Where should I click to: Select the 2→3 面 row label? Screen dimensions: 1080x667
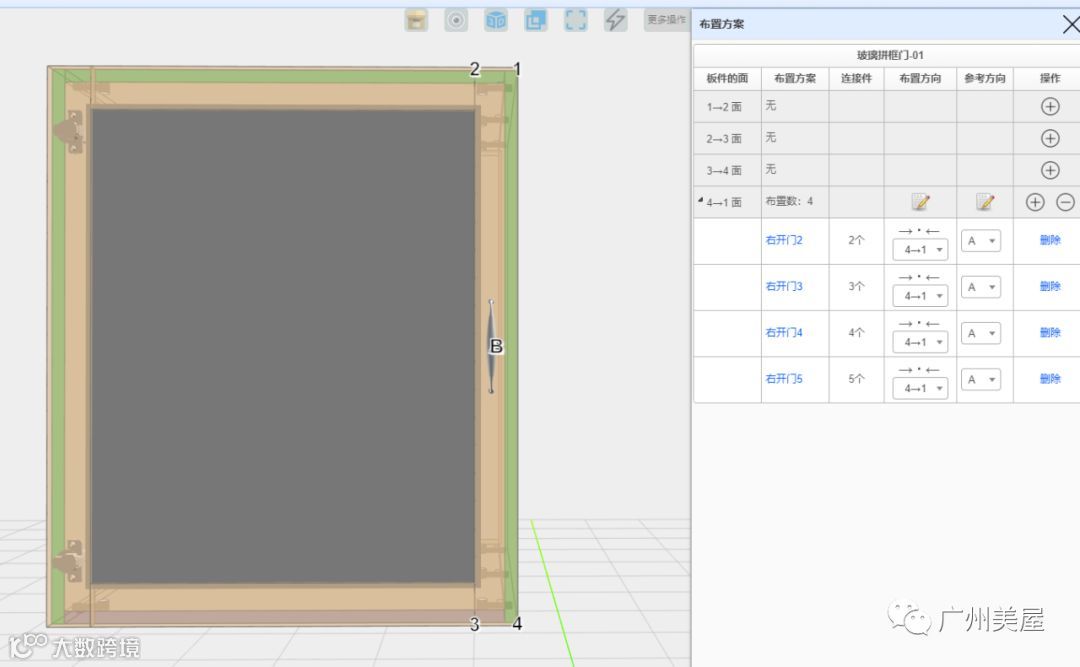(724, 138)
